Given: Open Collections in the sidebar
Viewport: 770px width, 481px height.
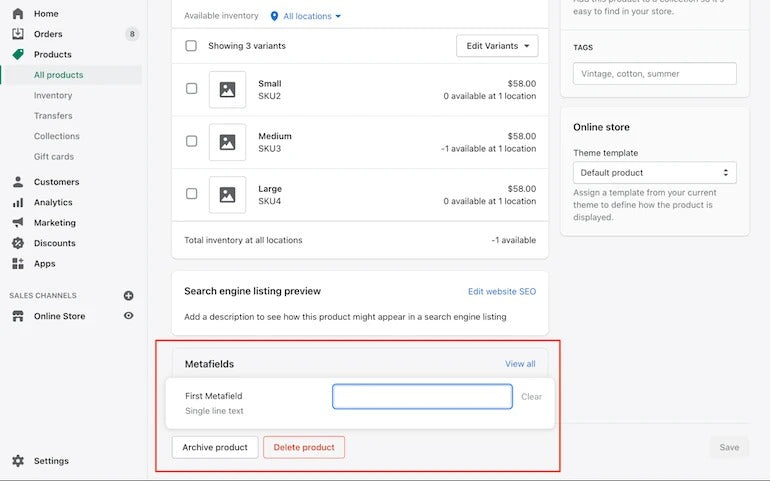Looking at the screenshot, I should (x=57, y=136).
